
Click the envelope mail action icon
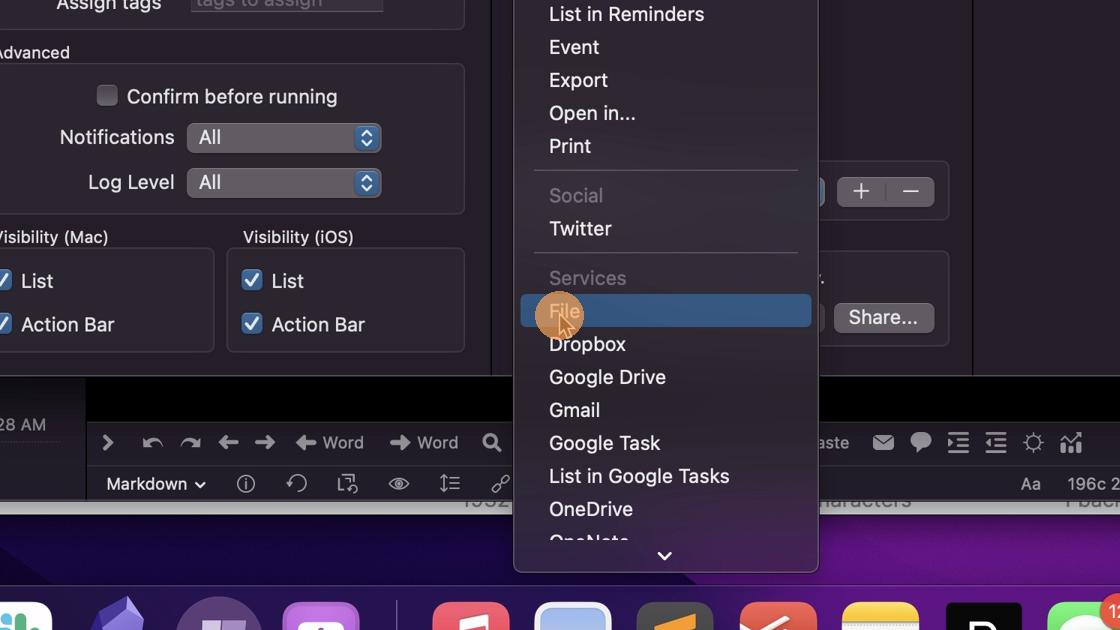point(884,443)
